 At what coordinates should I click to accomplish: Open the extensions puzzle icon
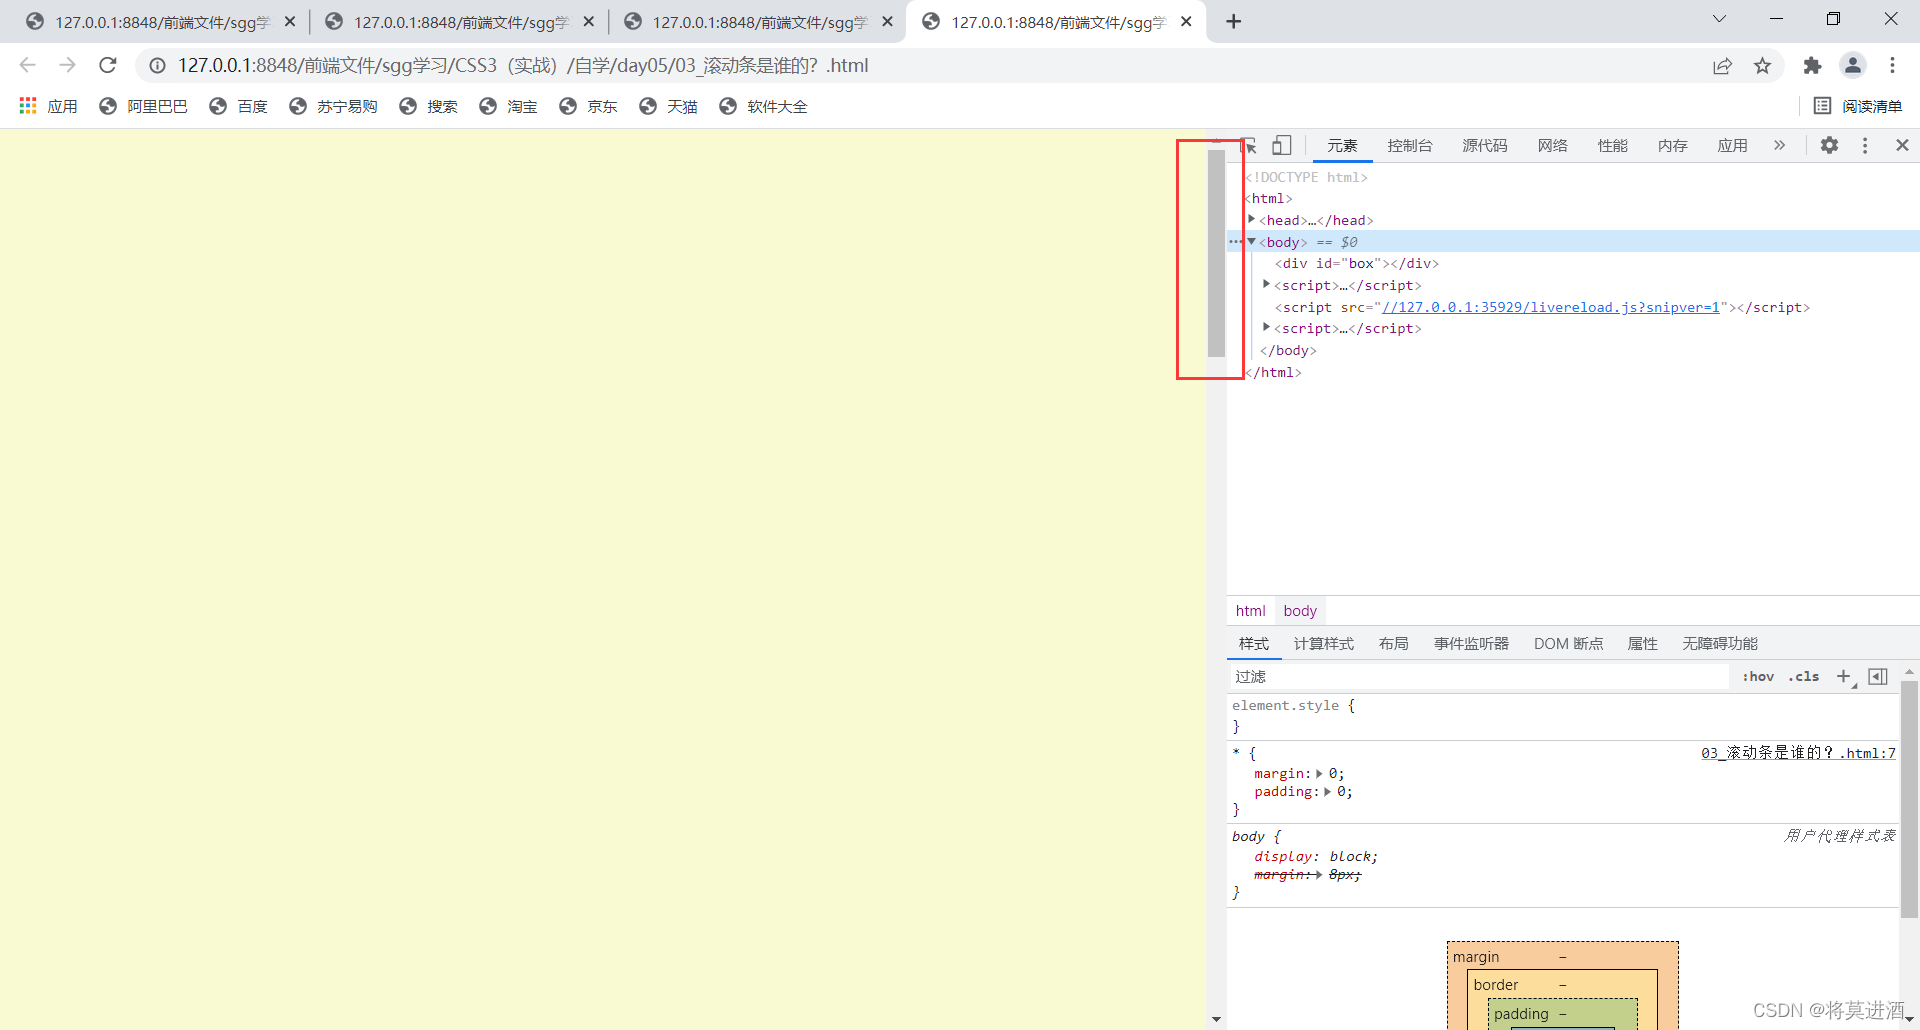click(1812, 66)
